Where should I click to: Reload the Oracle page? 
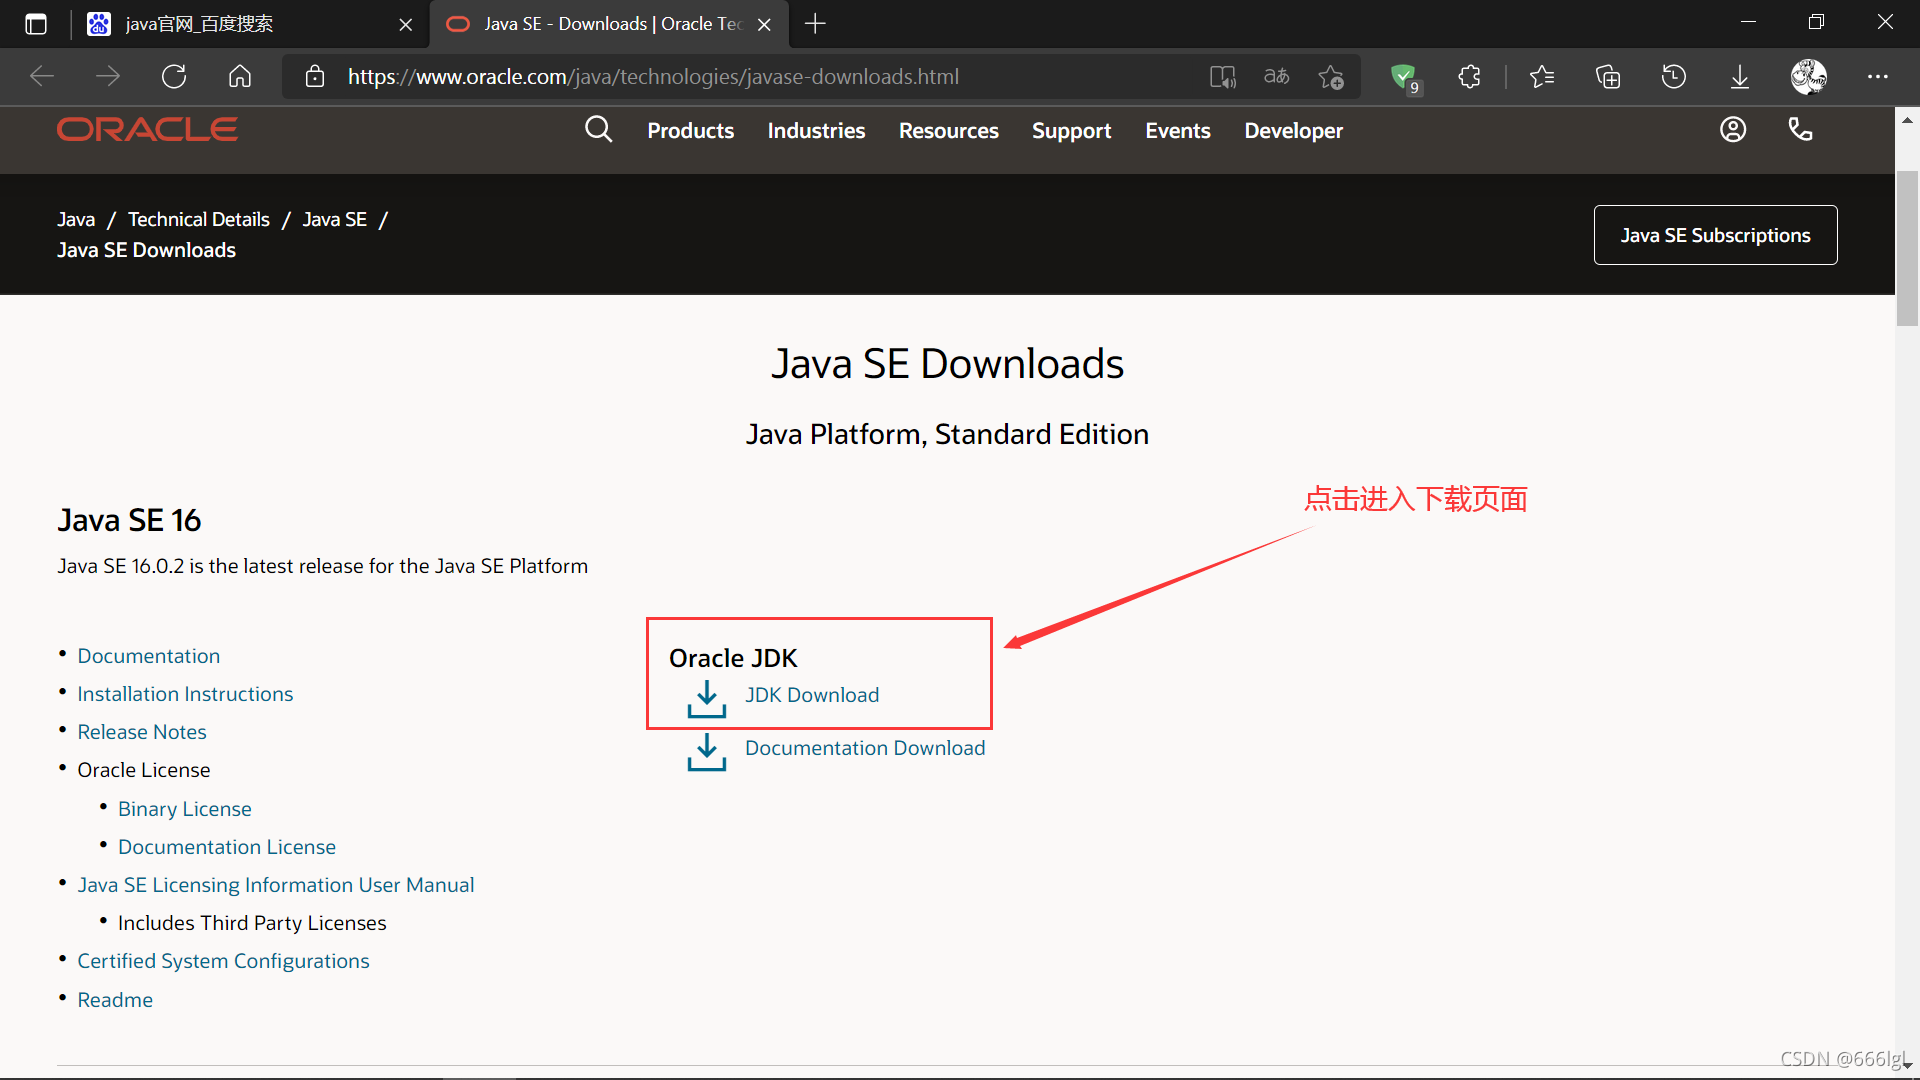click(x=174, y=77)
